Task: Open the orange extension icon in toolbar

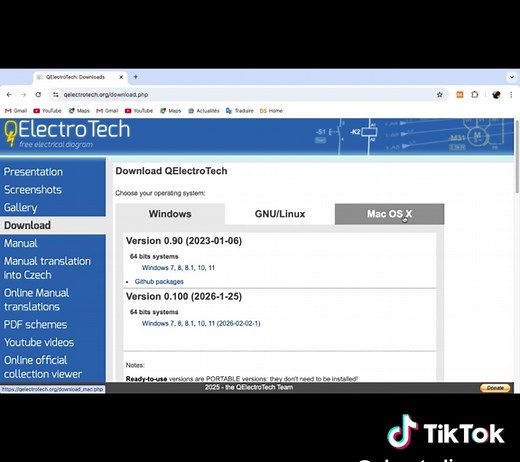Action: [x=460, y=95]
